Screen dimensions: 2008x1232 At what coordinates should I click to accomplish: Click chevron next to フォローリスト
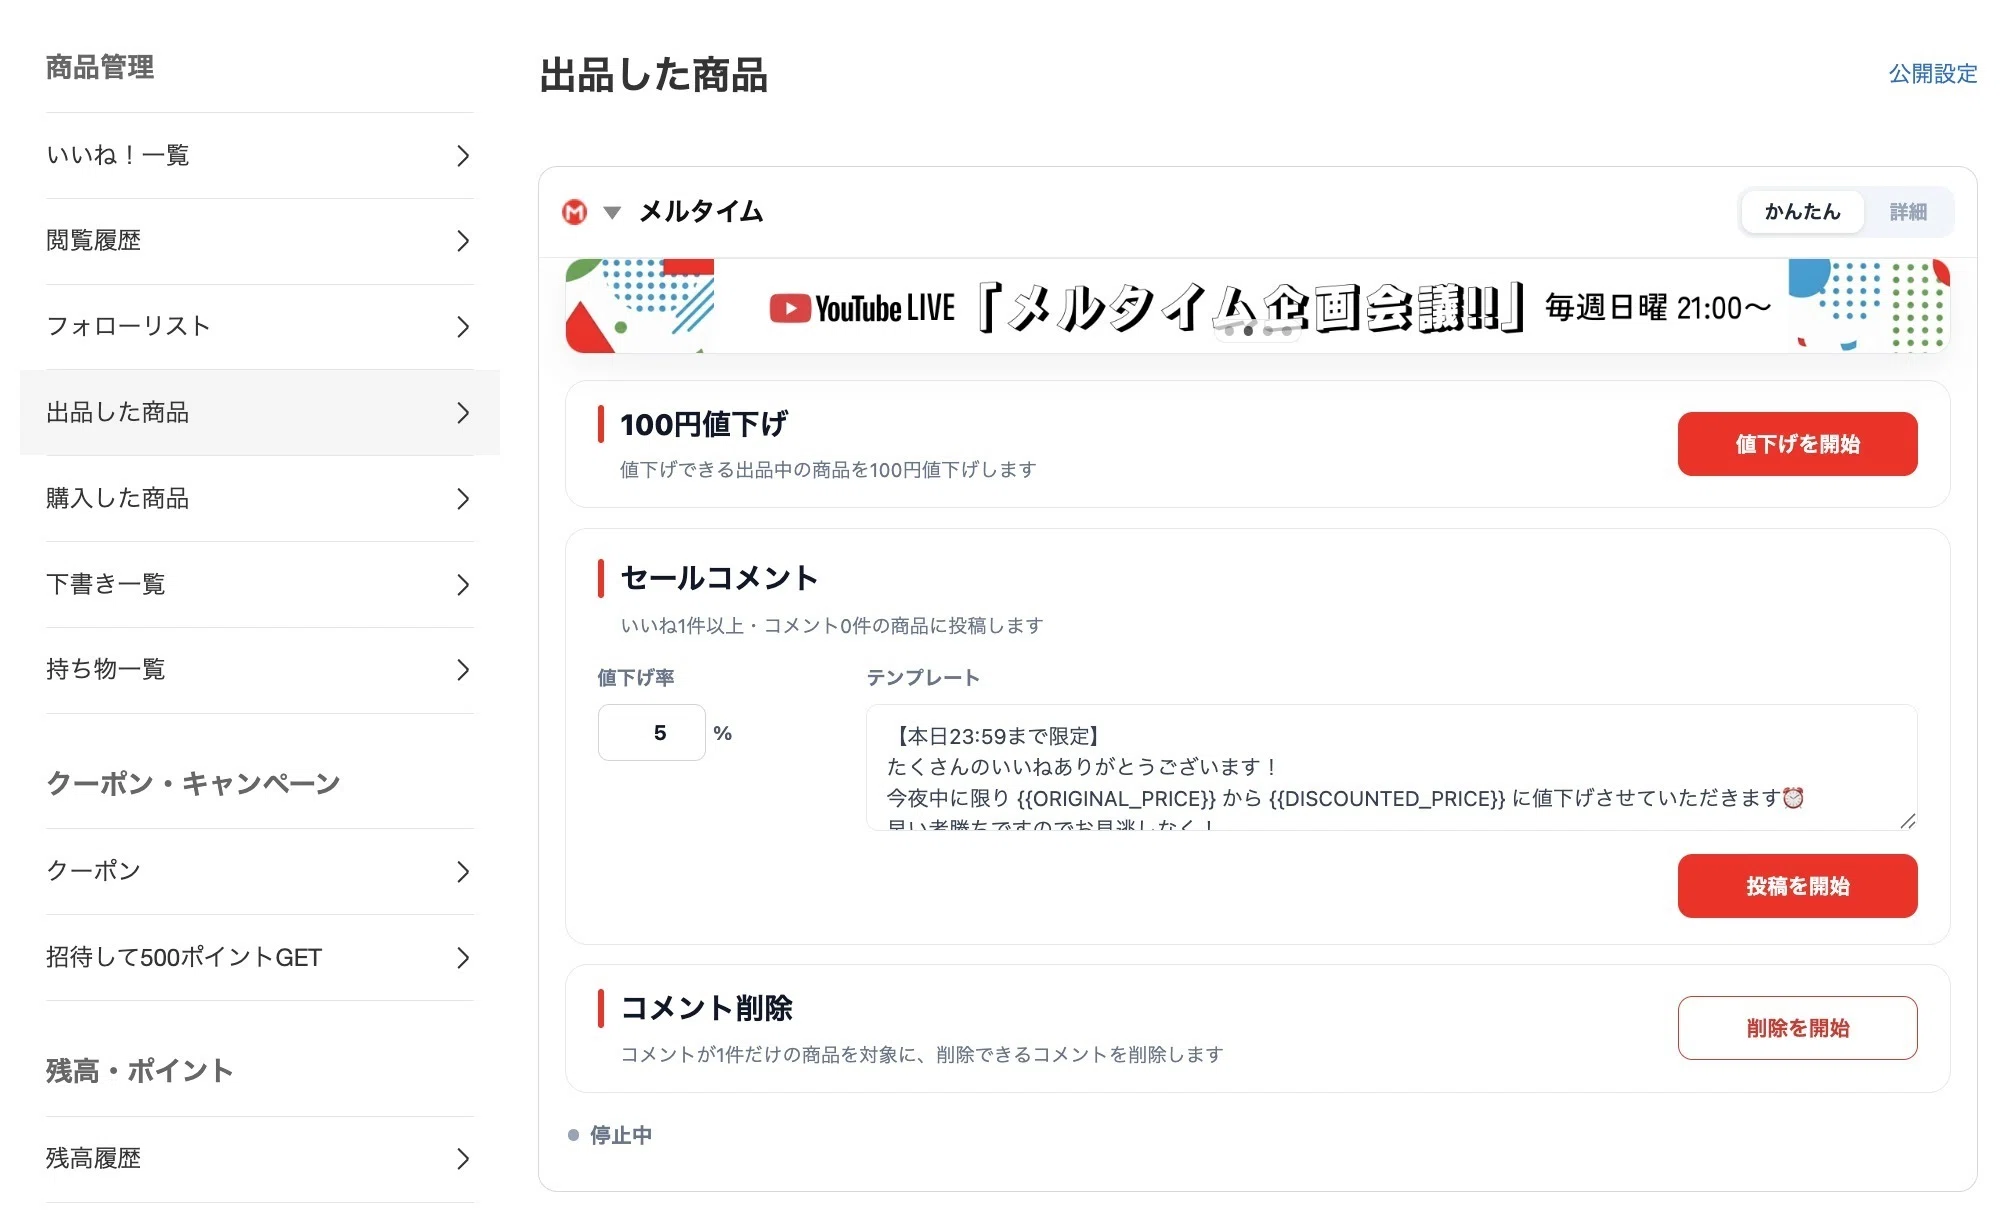[463, 327]
